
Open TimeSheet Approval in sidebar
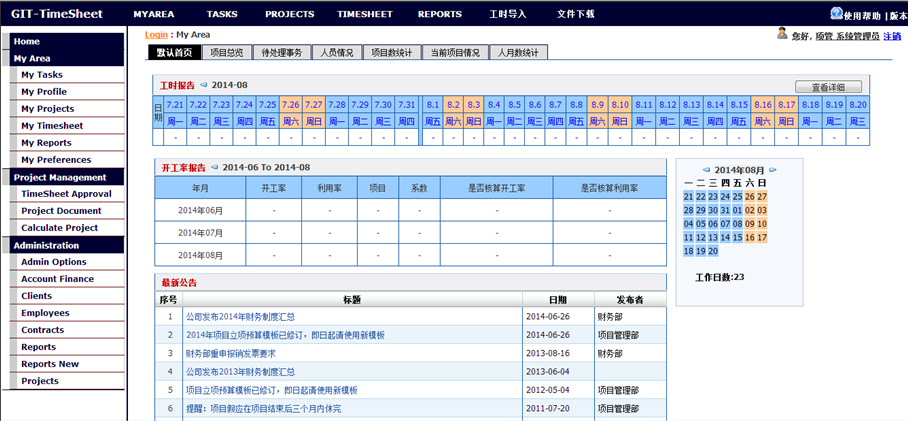click(x=66, y=194)
